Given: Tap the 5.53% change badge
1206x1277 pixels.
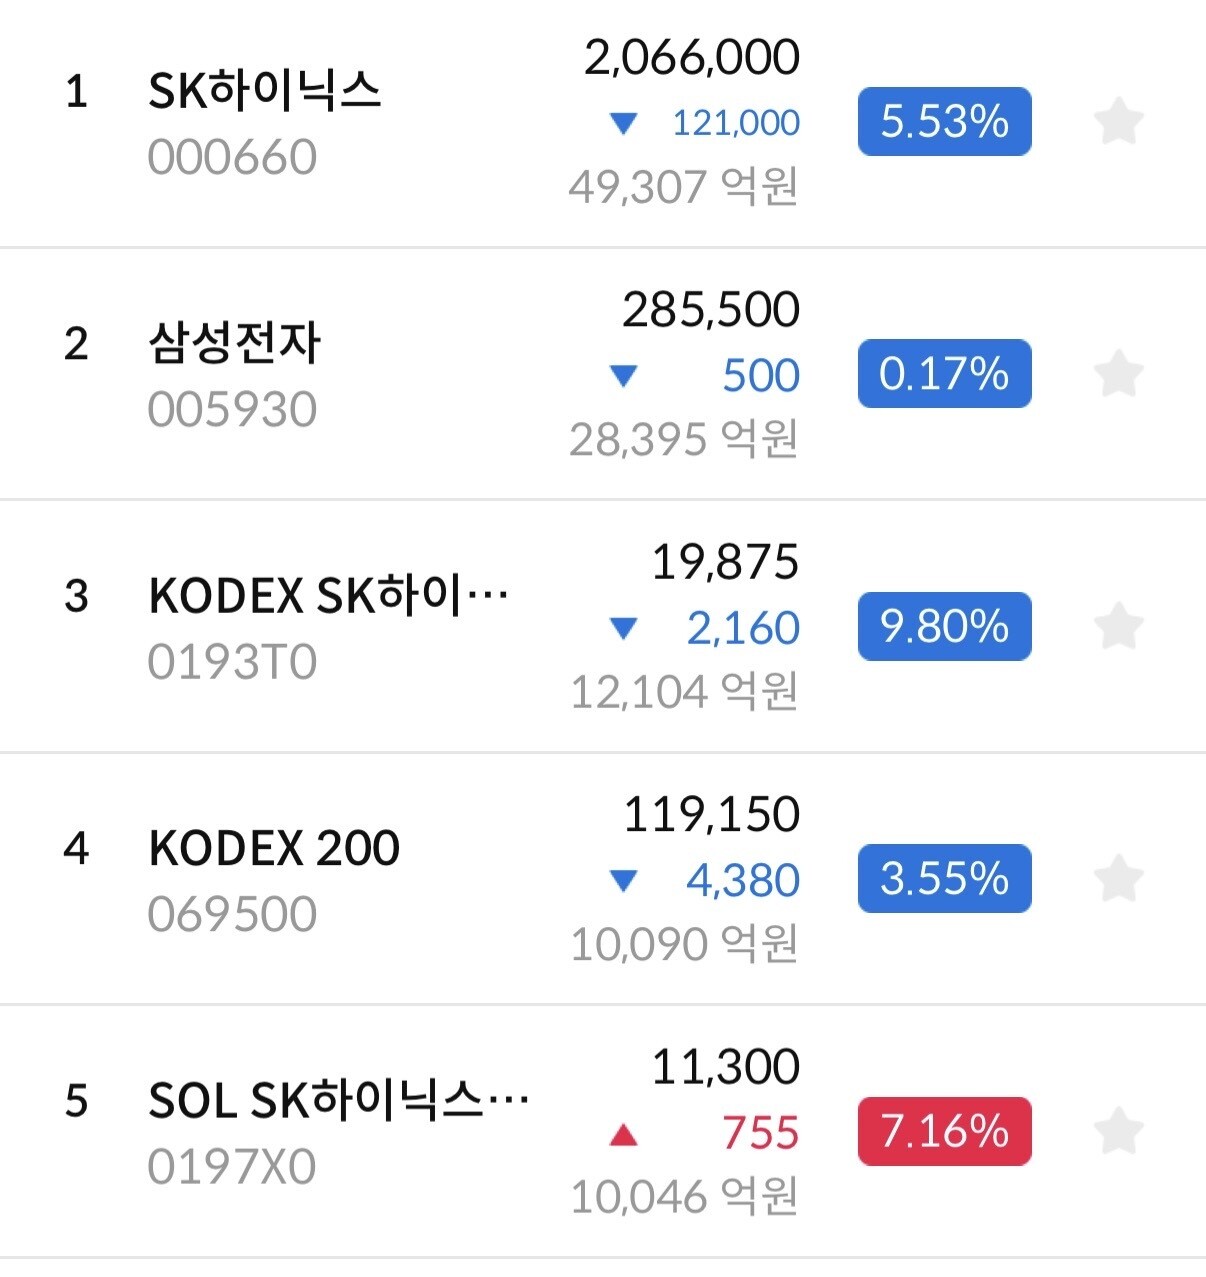Looking at the screenshot, I should [944, 121].
